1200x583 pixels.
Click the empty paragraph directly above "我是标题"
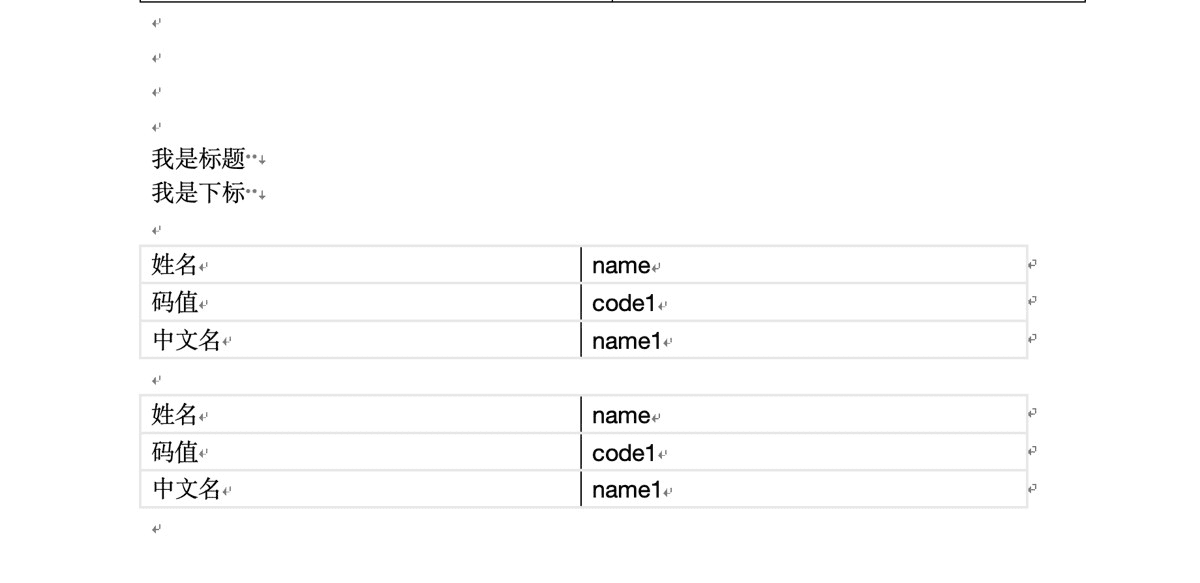pyautogui.click(x=157, y=126)
